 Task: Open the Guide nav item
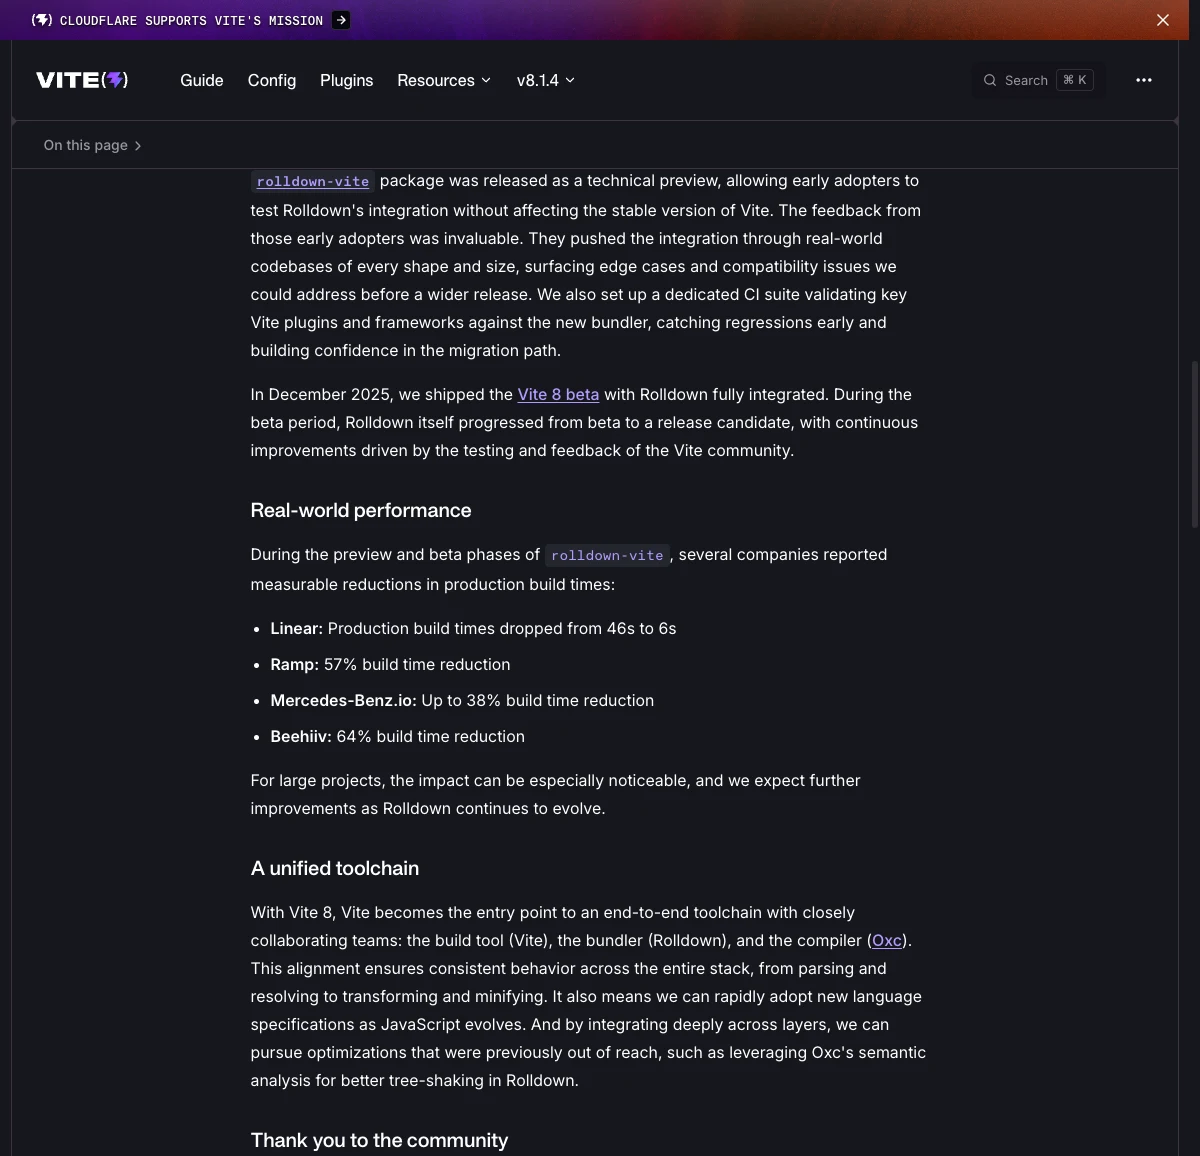(202, 80)
